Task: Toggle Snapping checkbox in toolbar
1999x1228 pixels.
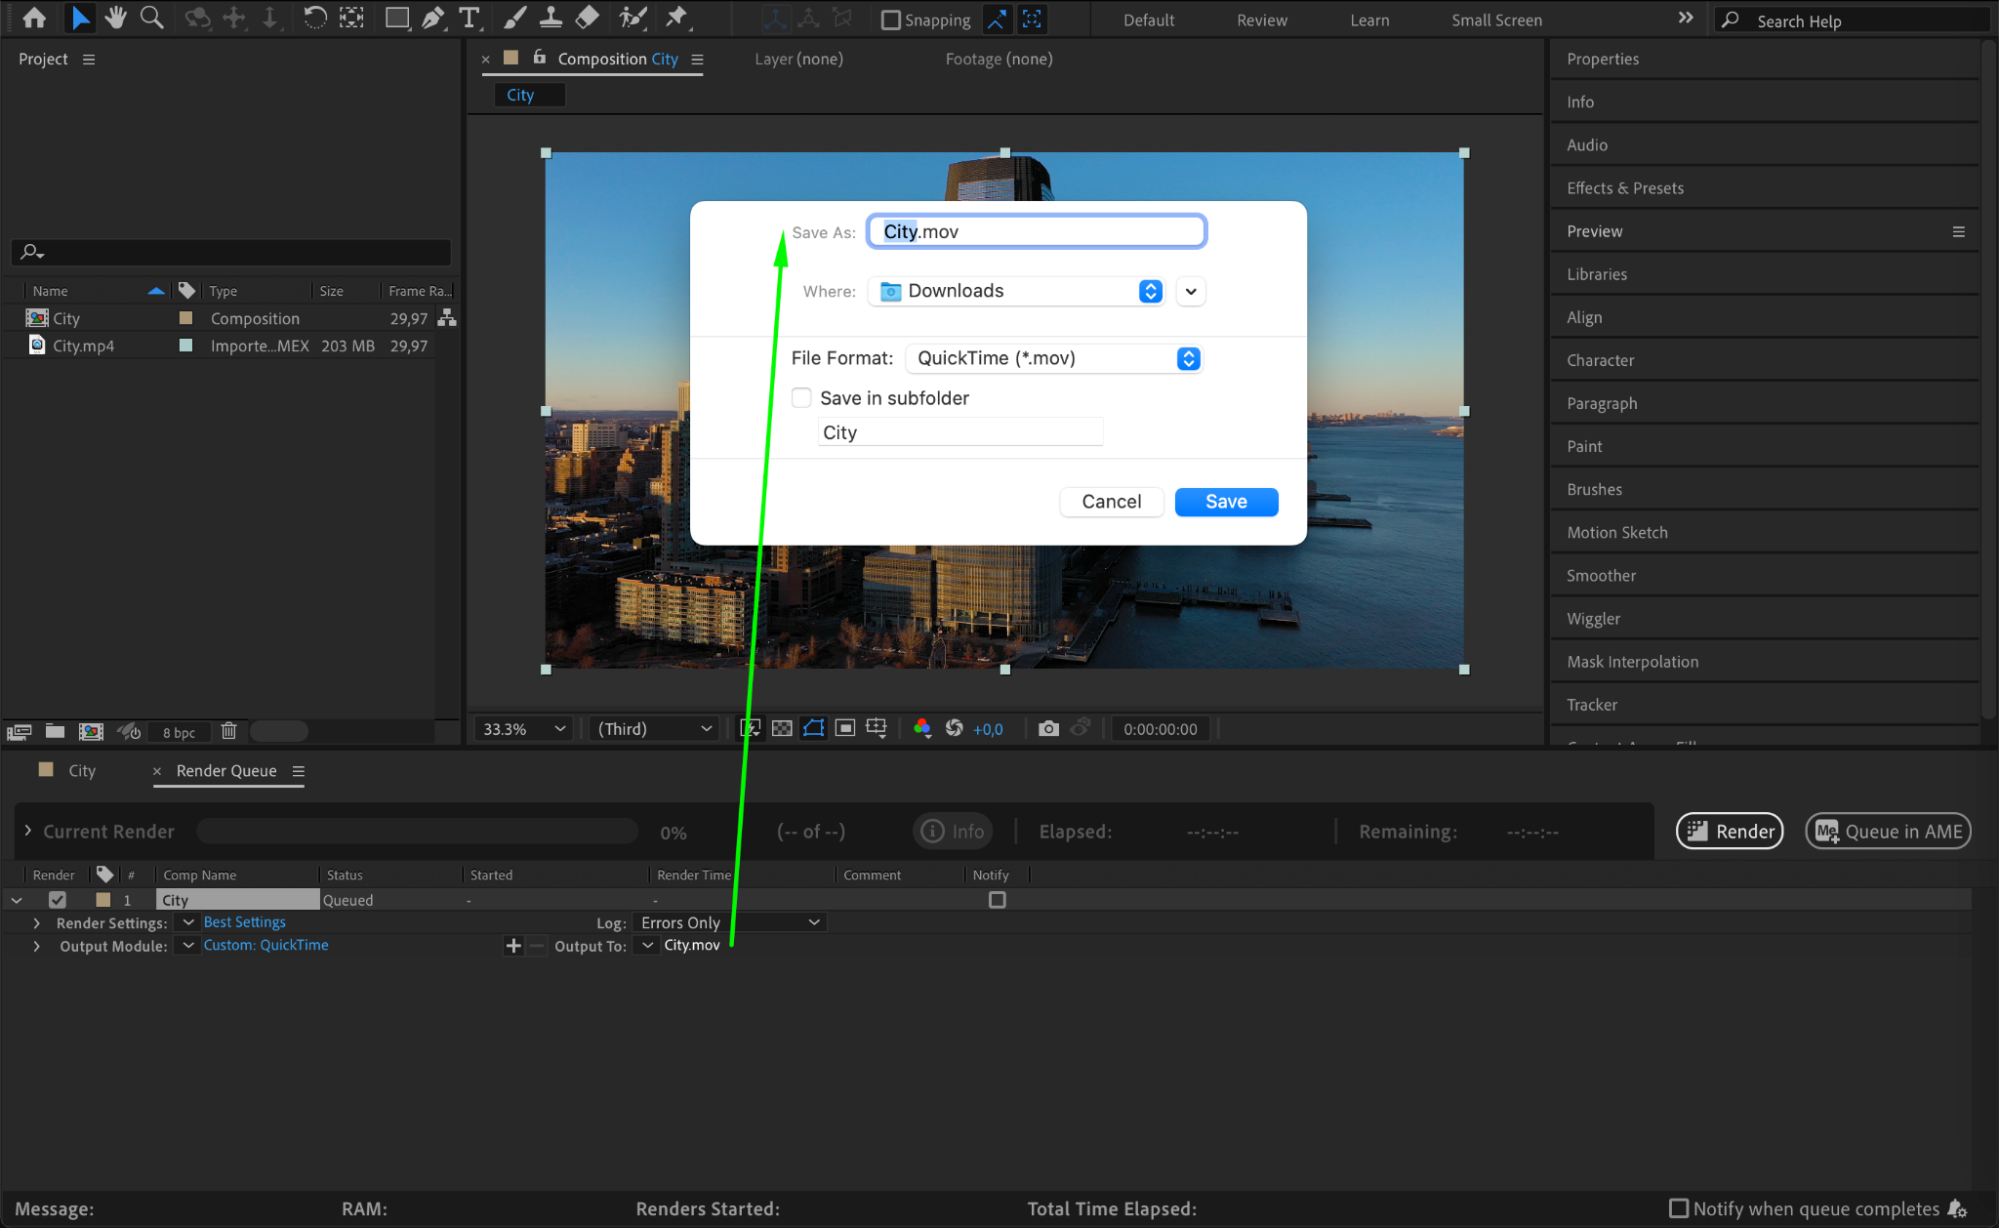Action: (x=890, y=20)
